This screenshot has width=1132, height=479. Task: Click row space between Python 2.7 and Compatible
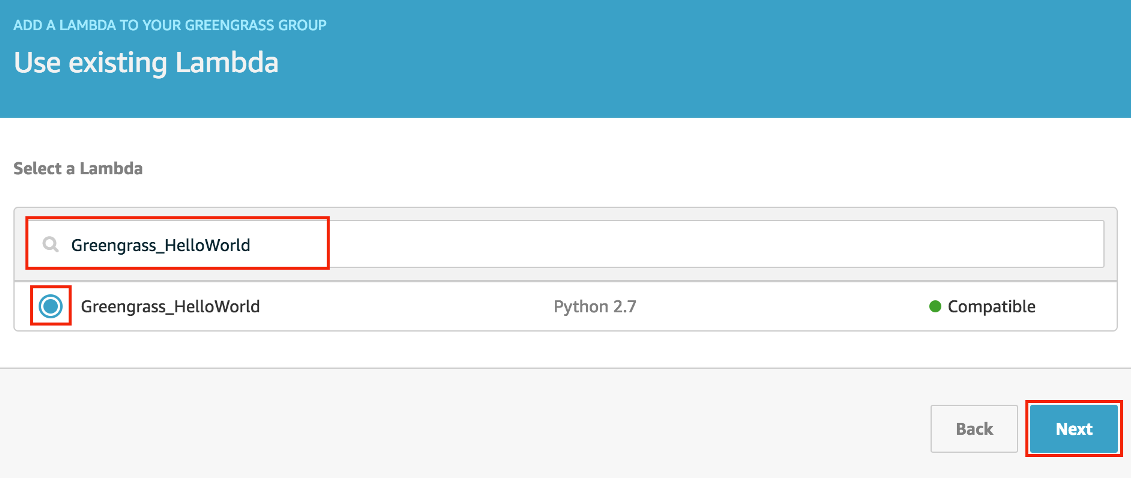tap(780, 306)
